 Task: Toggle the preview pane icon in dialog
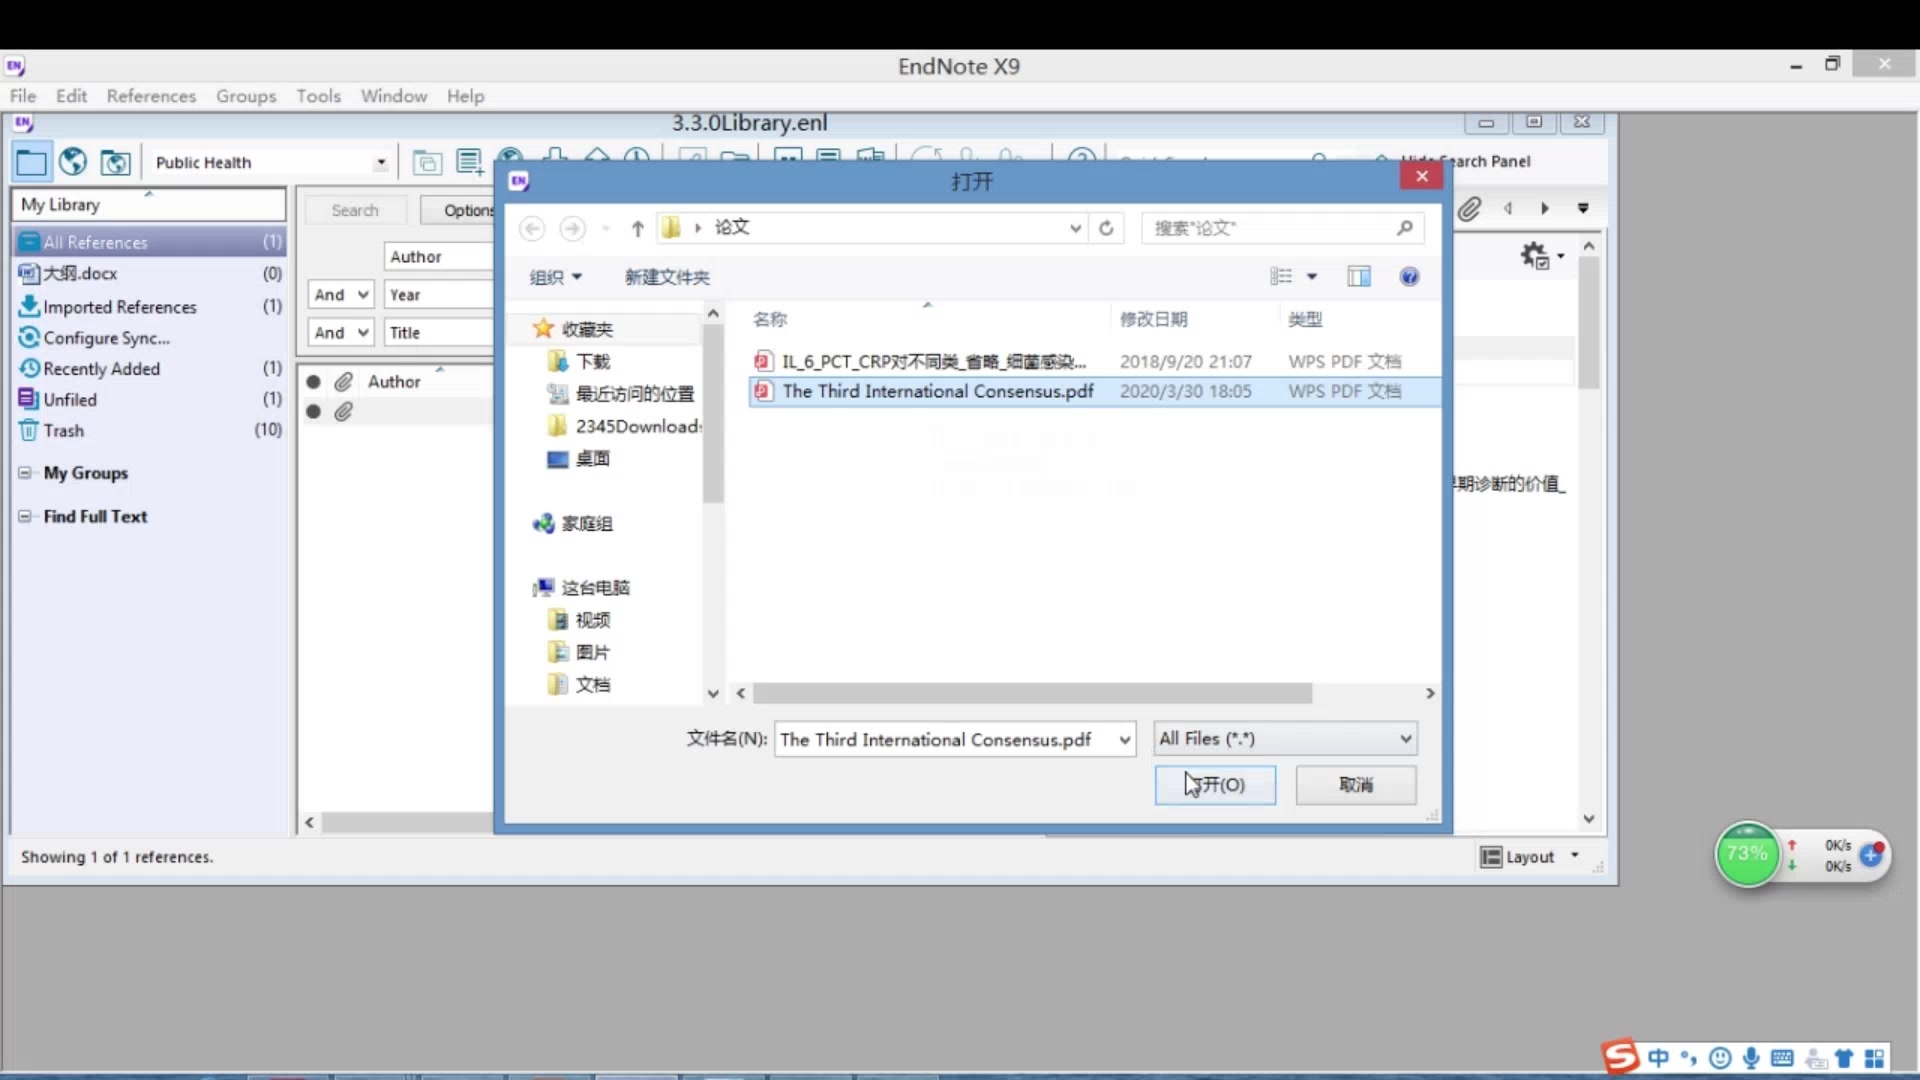(x=1358, y=277)
